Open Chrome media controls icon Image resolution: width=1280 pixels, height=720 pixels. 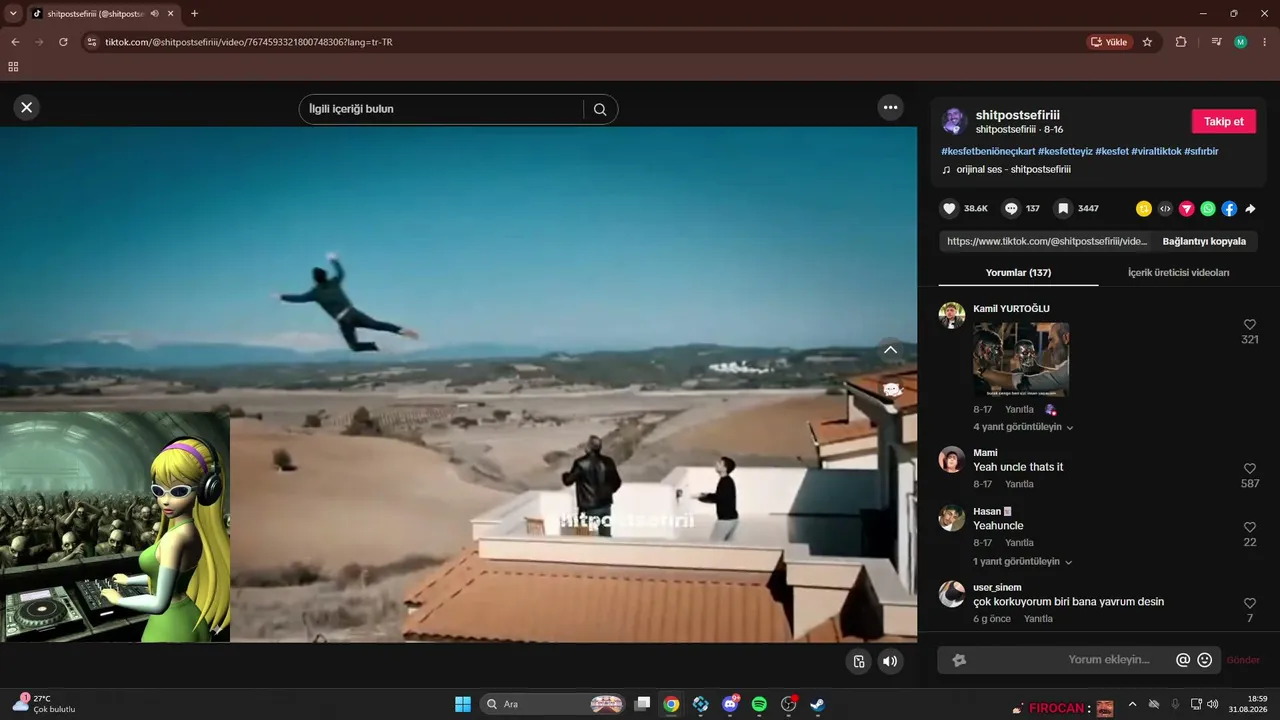(1216, 42)
